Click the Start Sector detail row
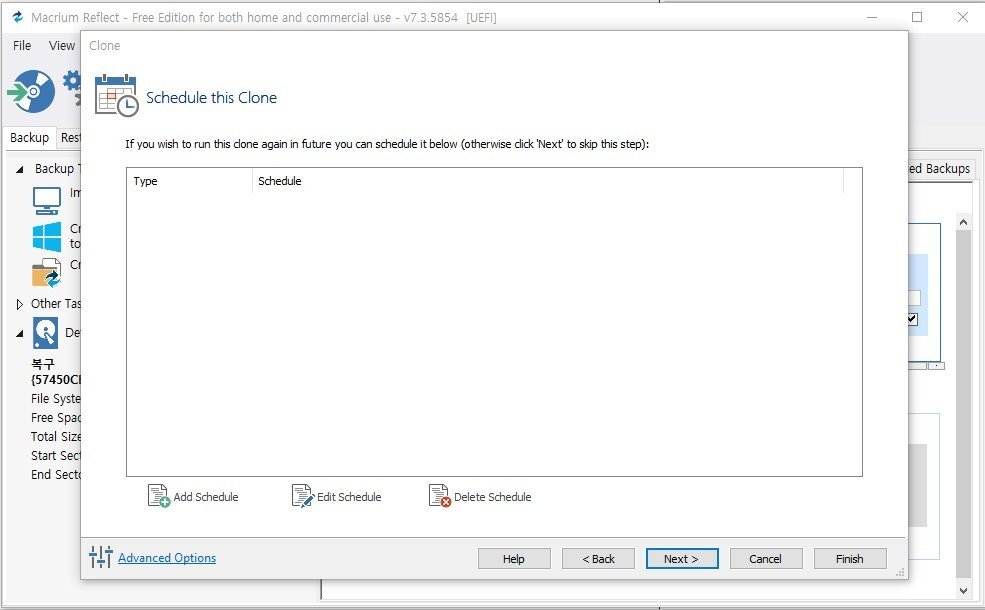This screenshot has width=985, height=610. click(56, 455)
